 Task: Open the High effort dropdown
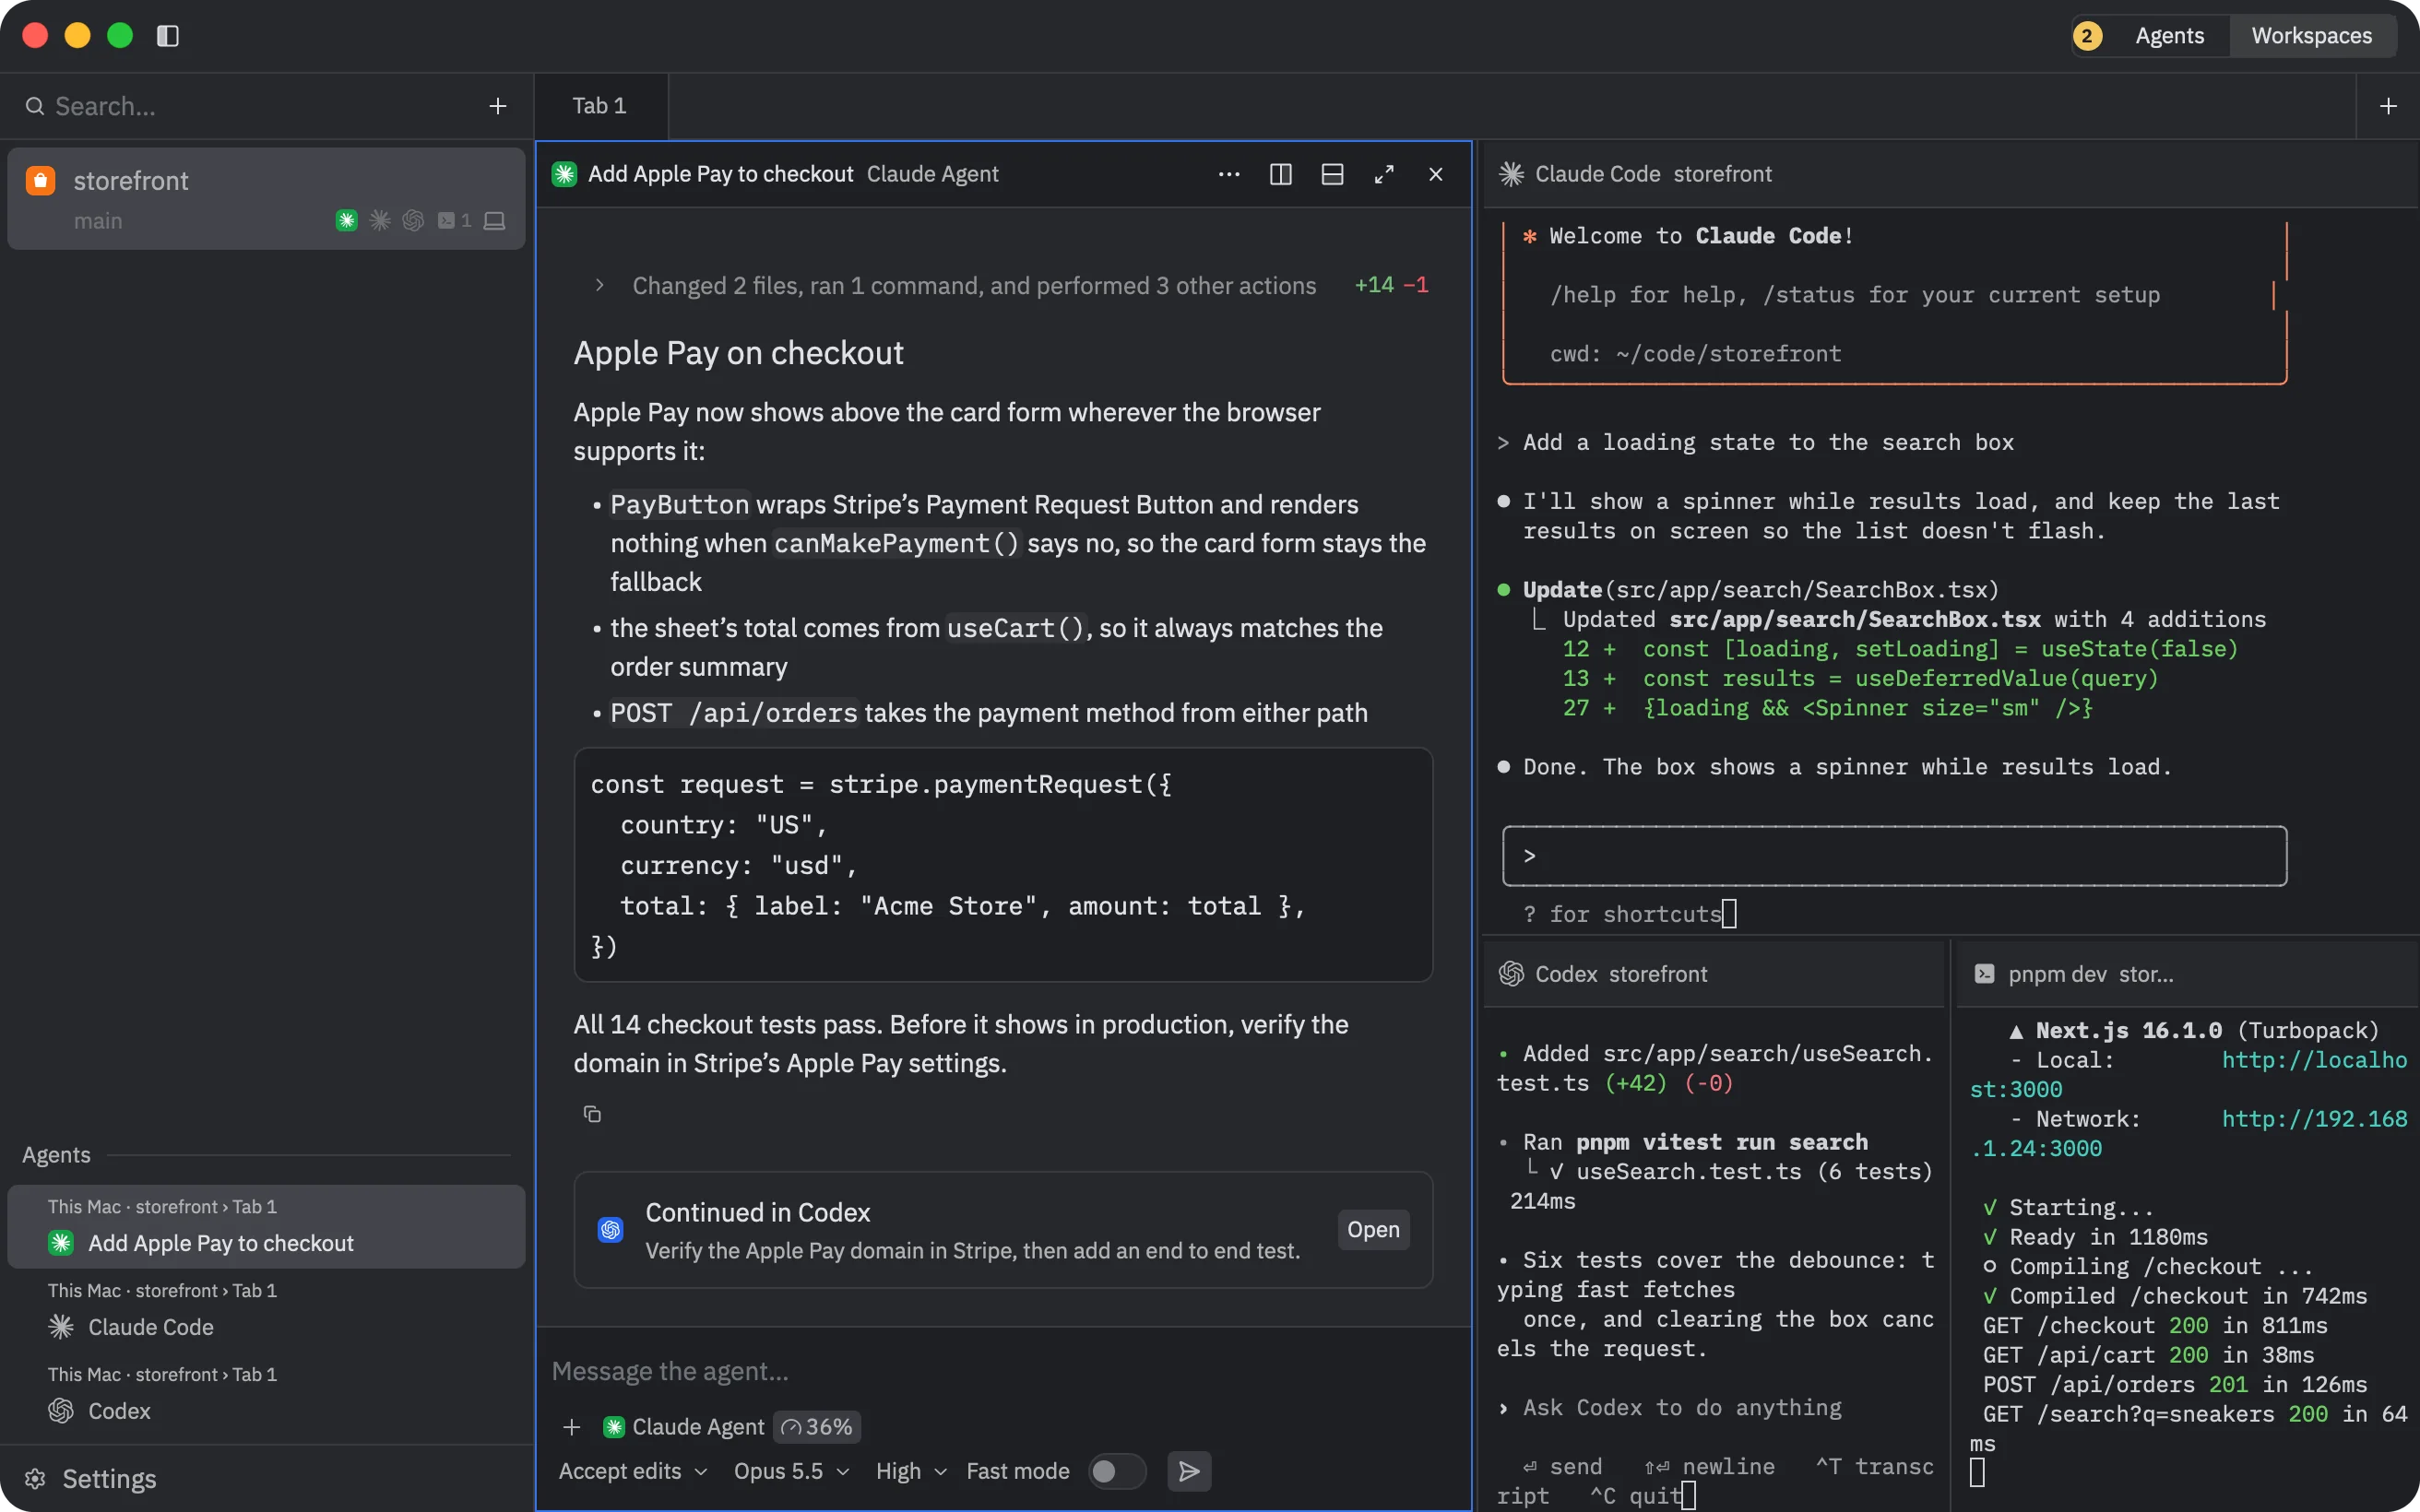coord(911,1471)
